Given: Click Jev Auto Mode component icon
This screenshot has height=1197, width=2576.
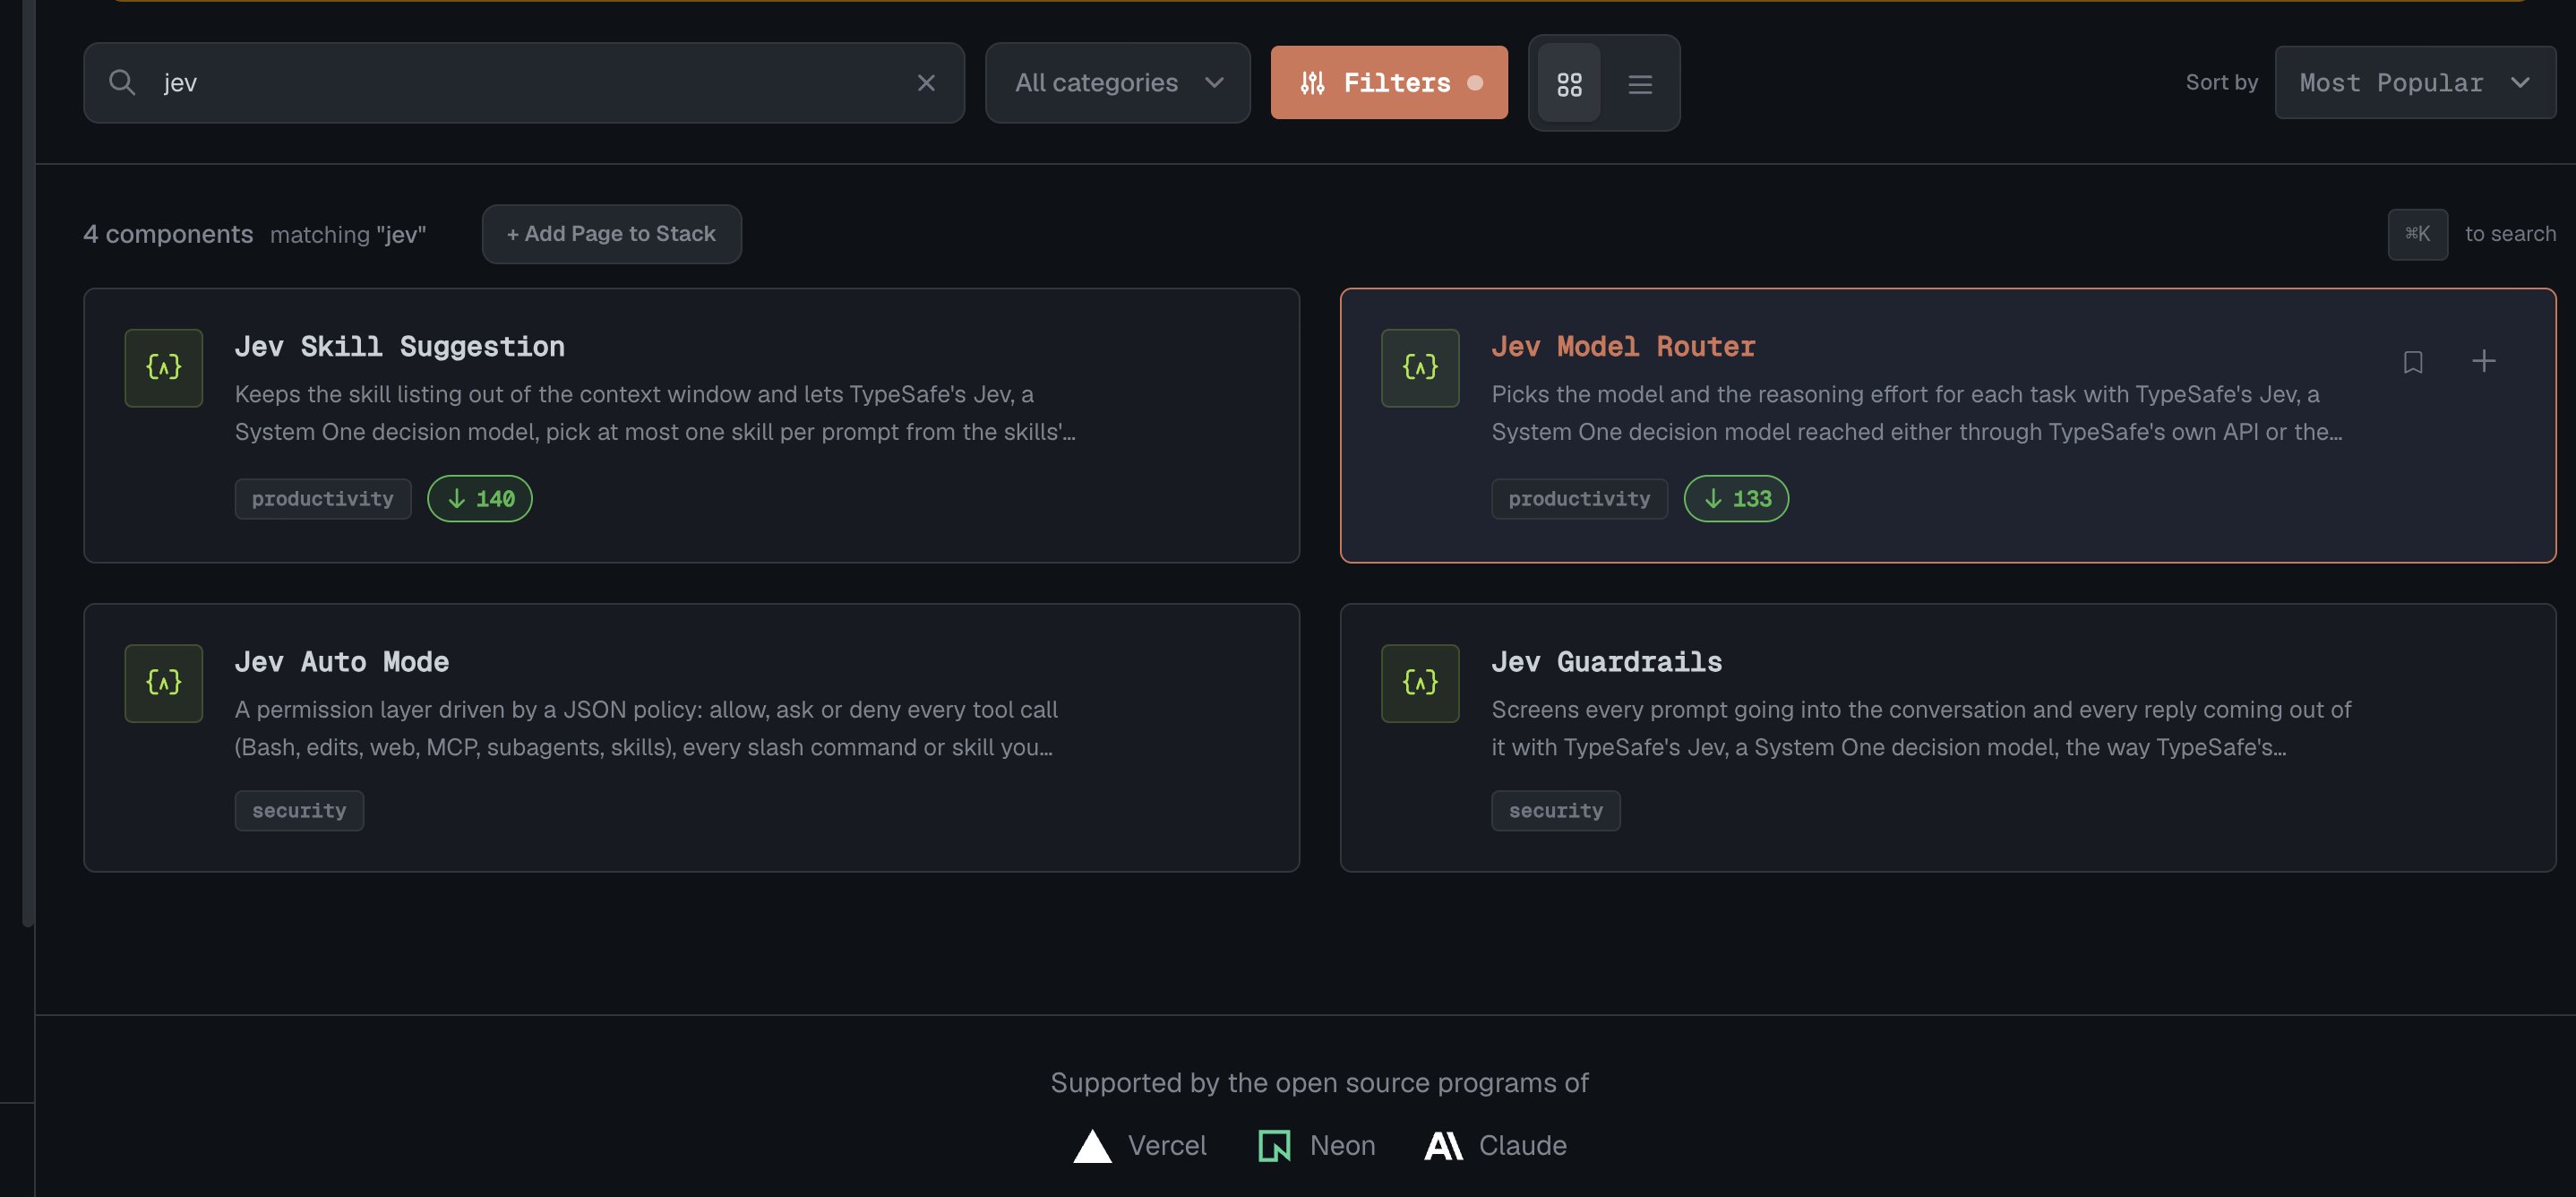Looking at the screenshot, I should 164,683.
